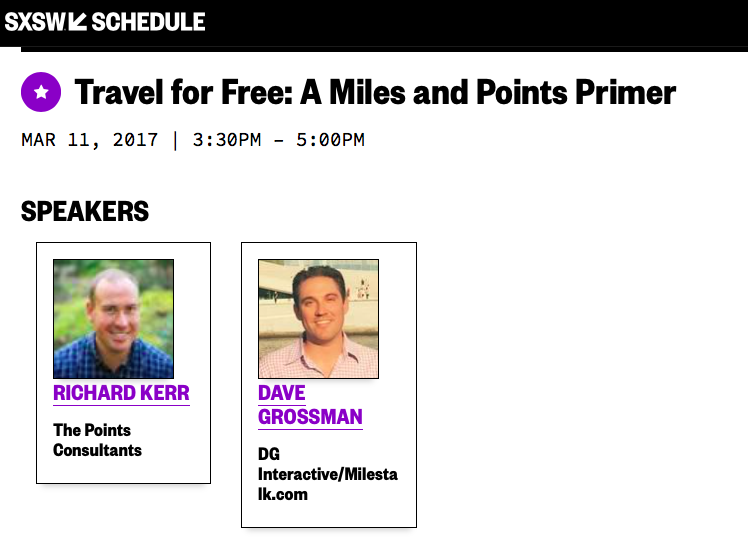This screenshot has height=540, width=748.
Task: Click the word 'Consultants' under Richard Kerr
Action: (97, 450)
